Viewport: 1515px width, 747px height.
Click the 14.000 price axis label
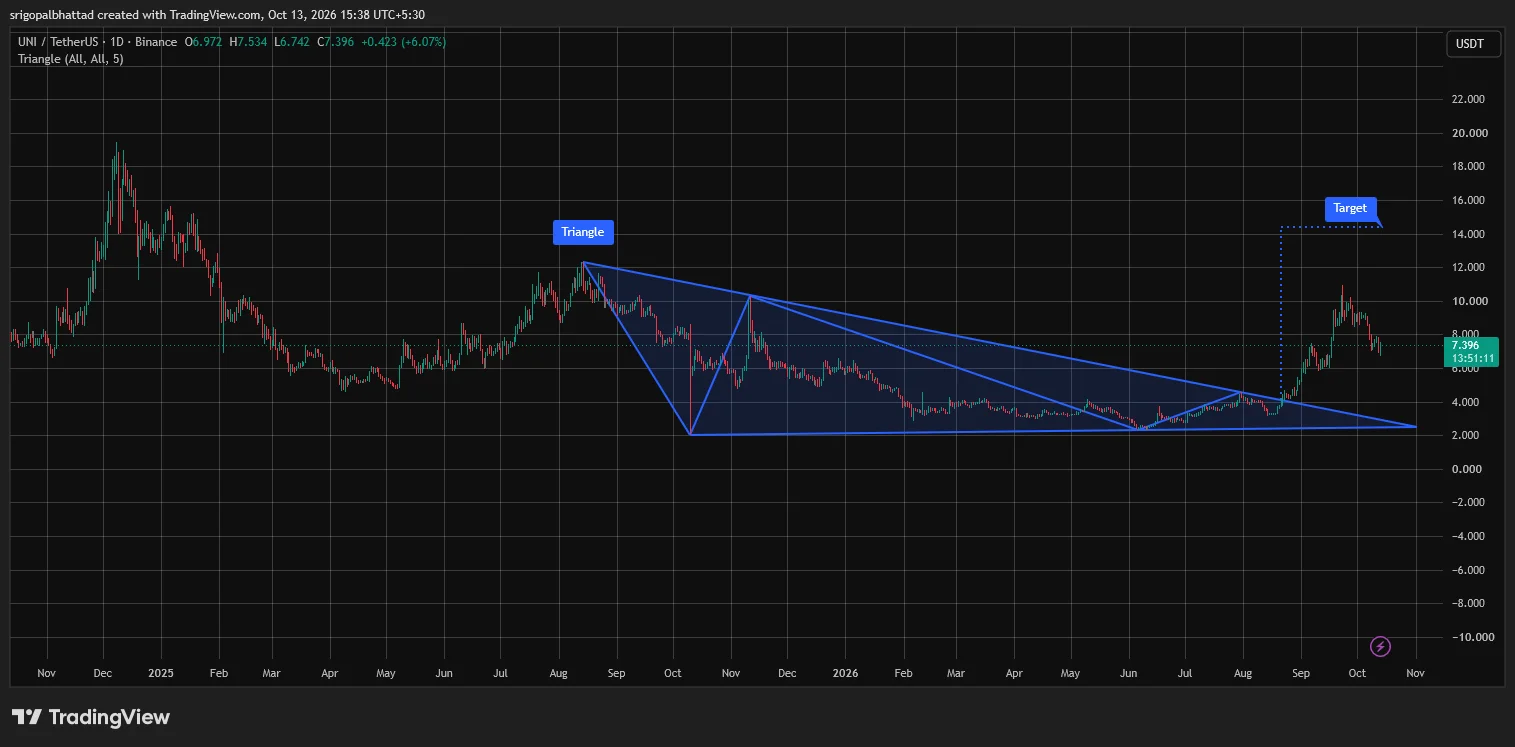1467,234
